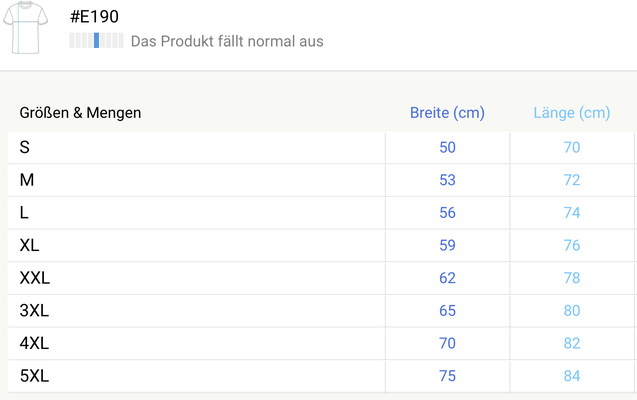Click length value 84 for 5XL

(572, 376)
